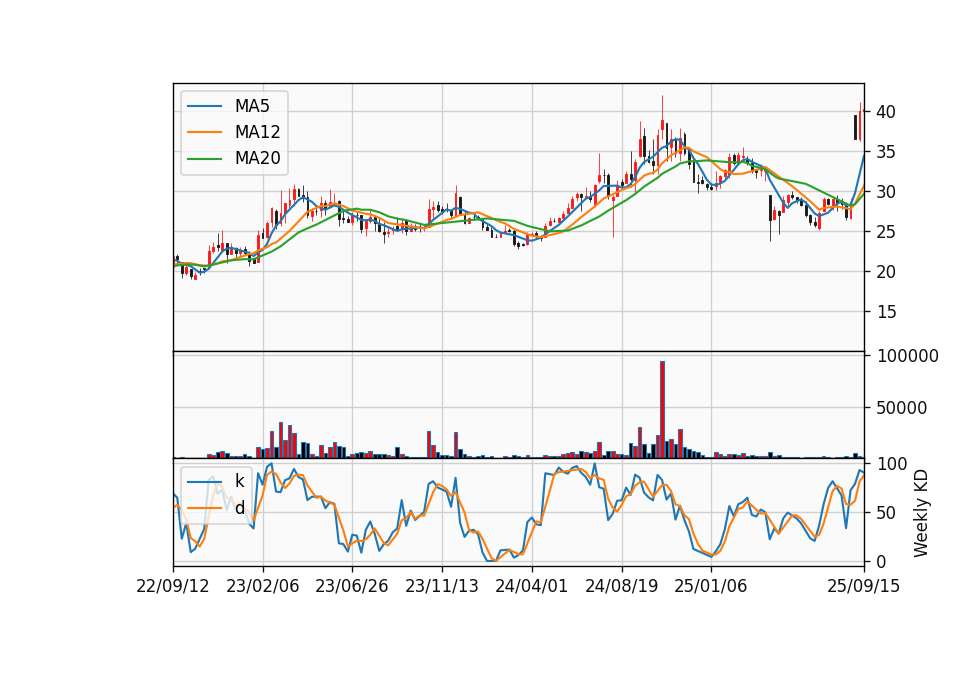Click the price axis value 25
The image size is (960, 690).
[886, 232]
